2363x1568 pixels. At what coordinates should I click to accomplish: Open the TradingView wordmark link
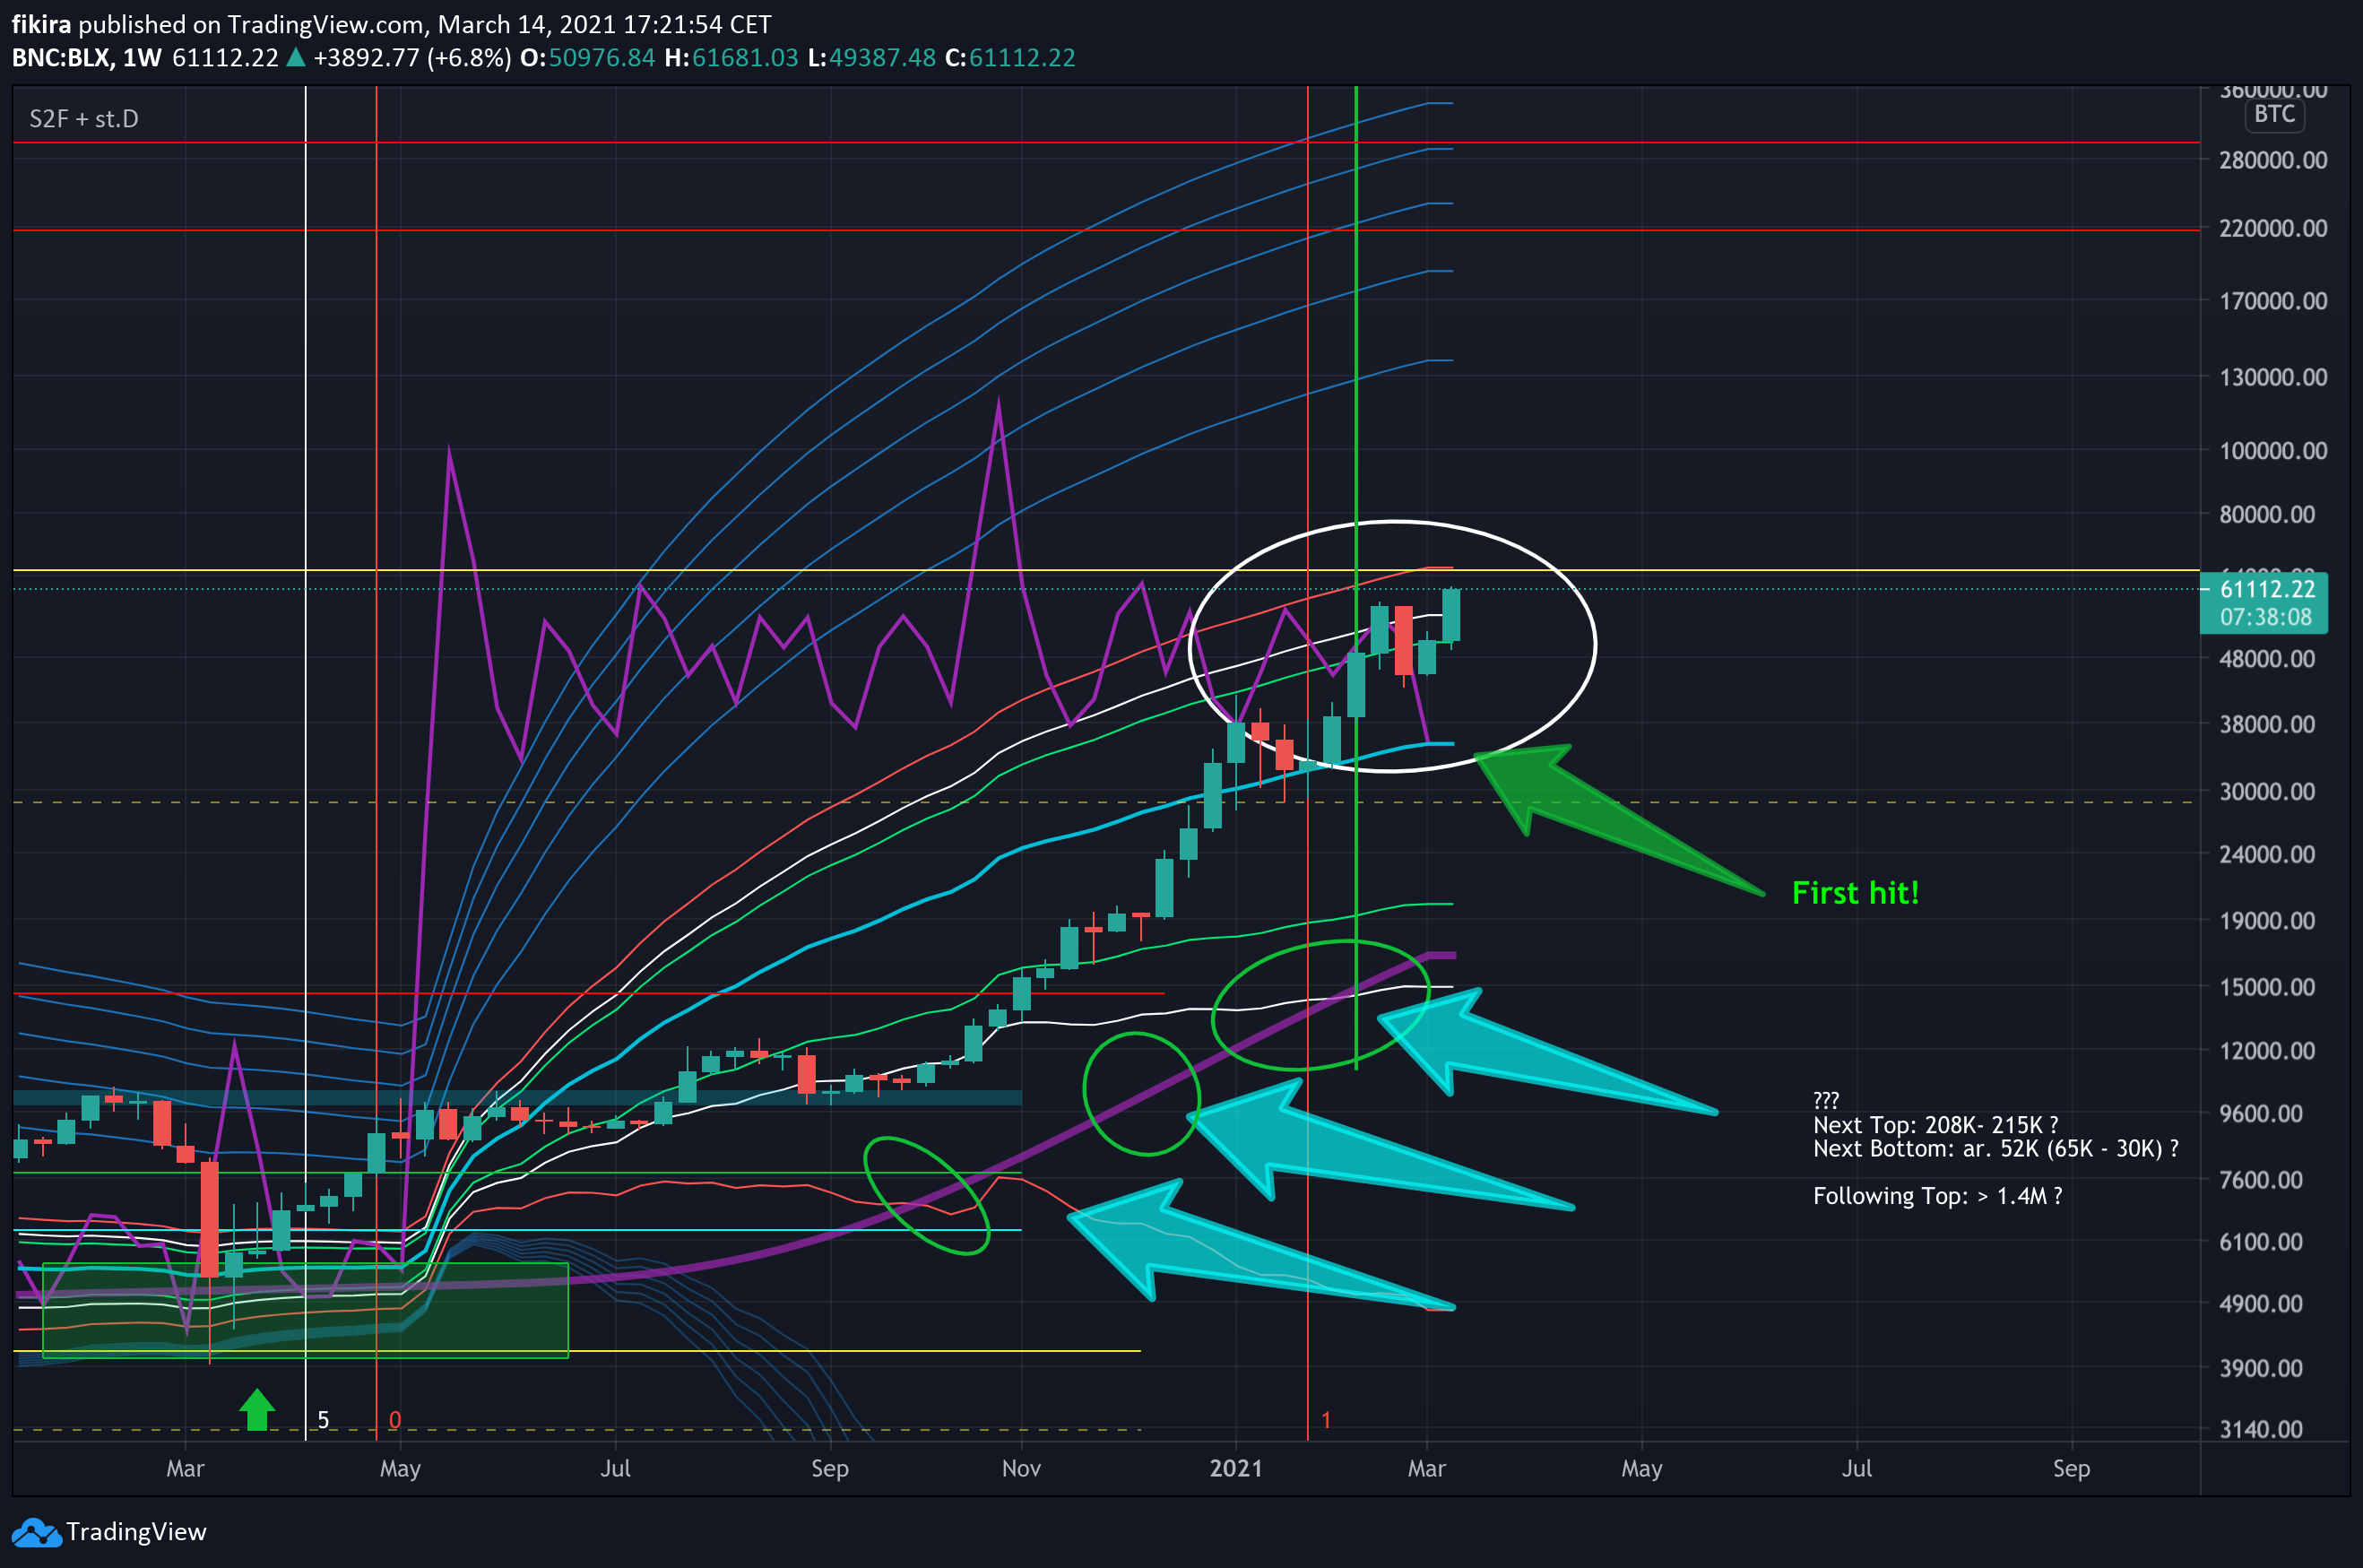(x=136, y=1532)
